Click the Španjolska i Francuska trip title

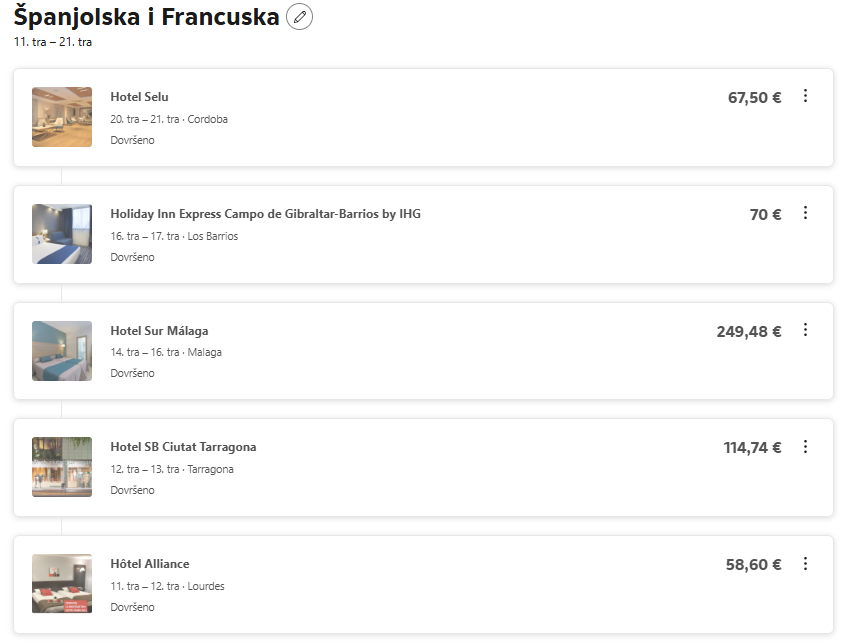click(x=147, y=16)
